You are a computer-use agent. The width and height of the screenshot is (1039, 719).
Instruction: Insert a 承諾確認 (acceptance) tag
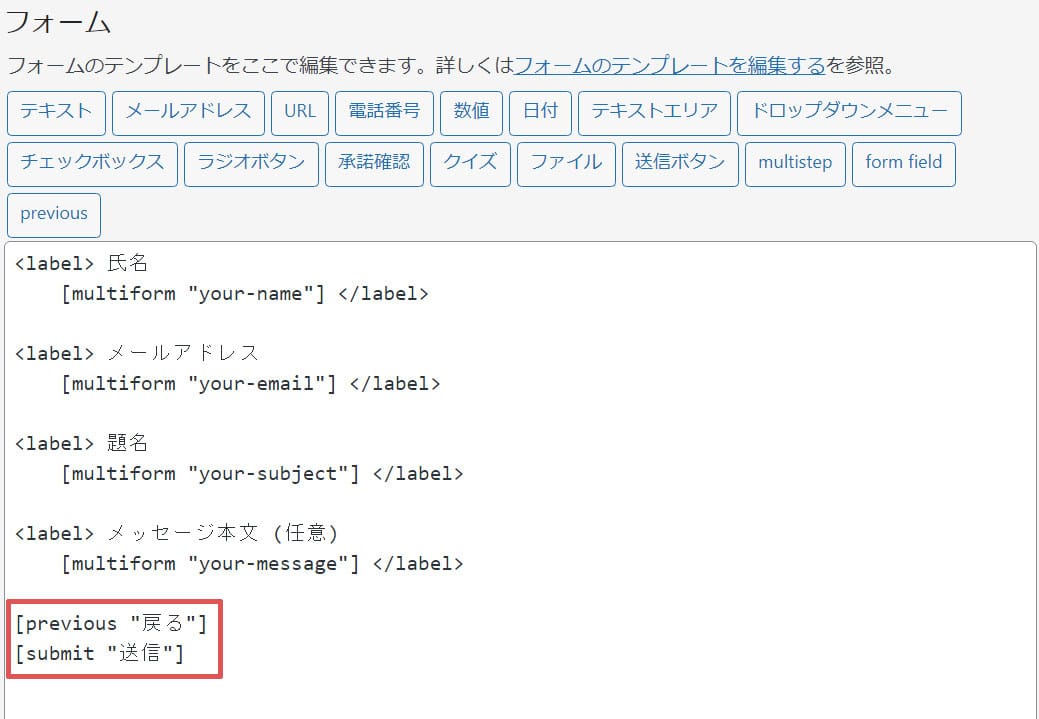coord(374,163)
